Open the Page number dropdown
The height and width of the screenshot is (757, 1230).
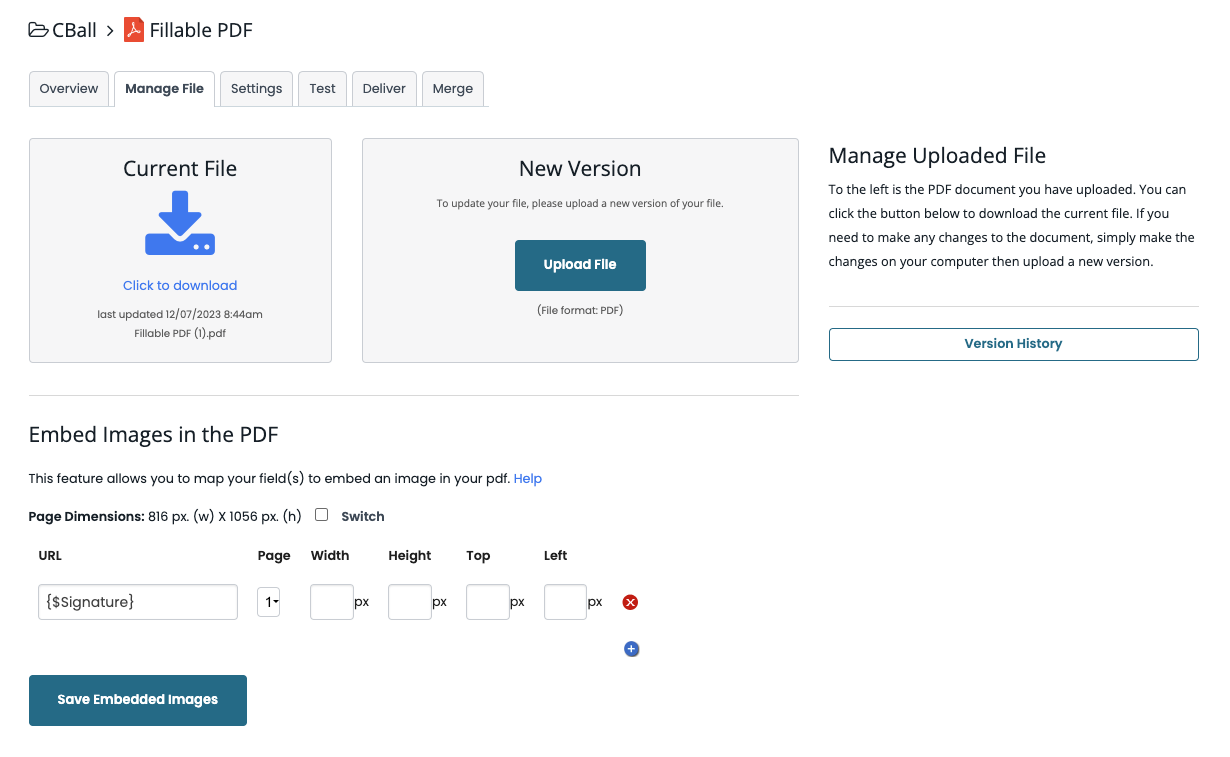268,602
